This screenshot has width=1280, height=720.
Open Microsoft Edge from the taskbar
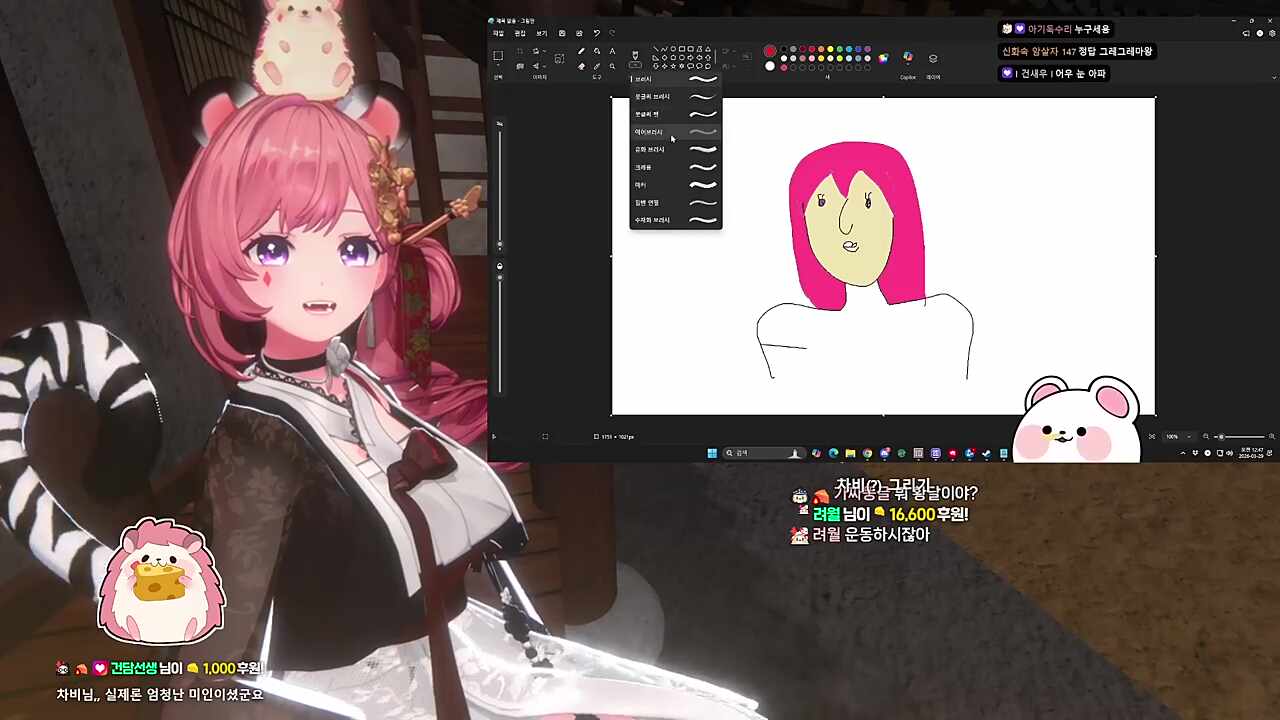(x=833, y=453)
